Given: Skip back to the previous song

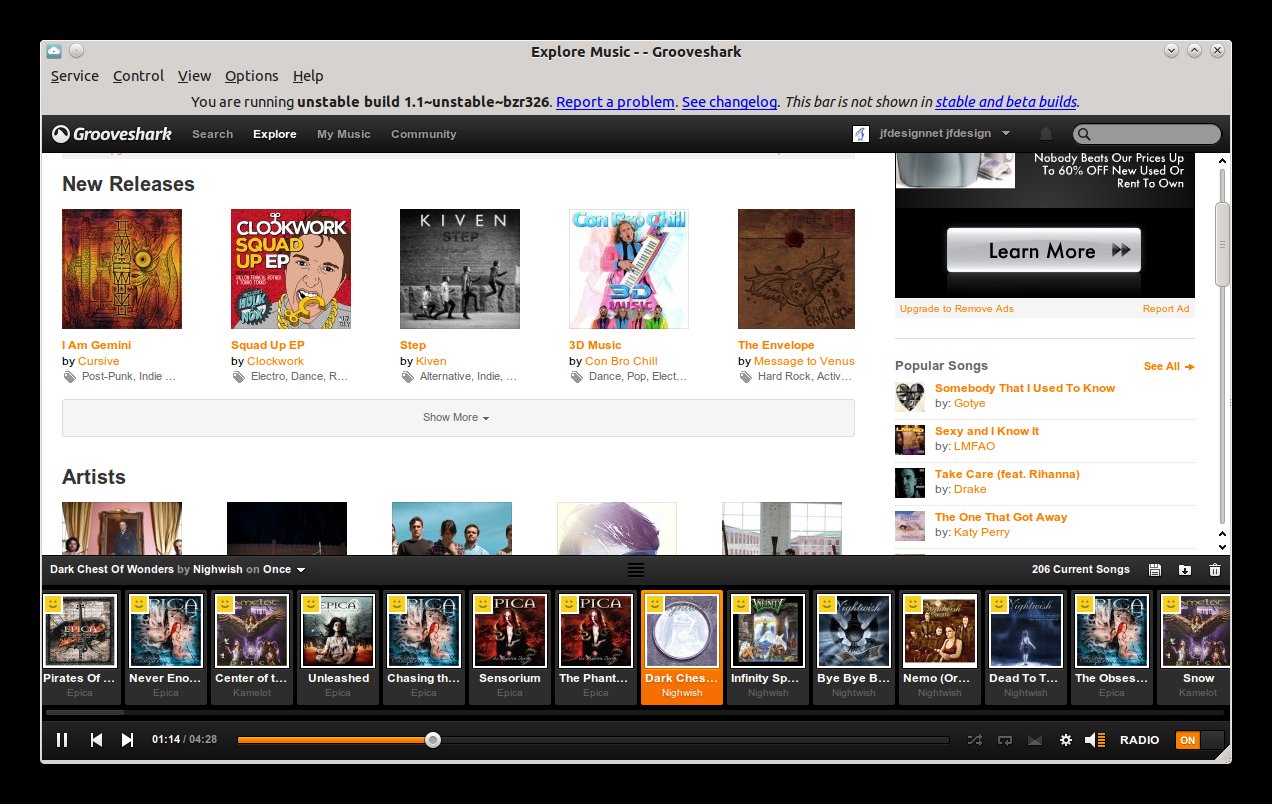Looking at the screenshot, I should tap(96, 740).
